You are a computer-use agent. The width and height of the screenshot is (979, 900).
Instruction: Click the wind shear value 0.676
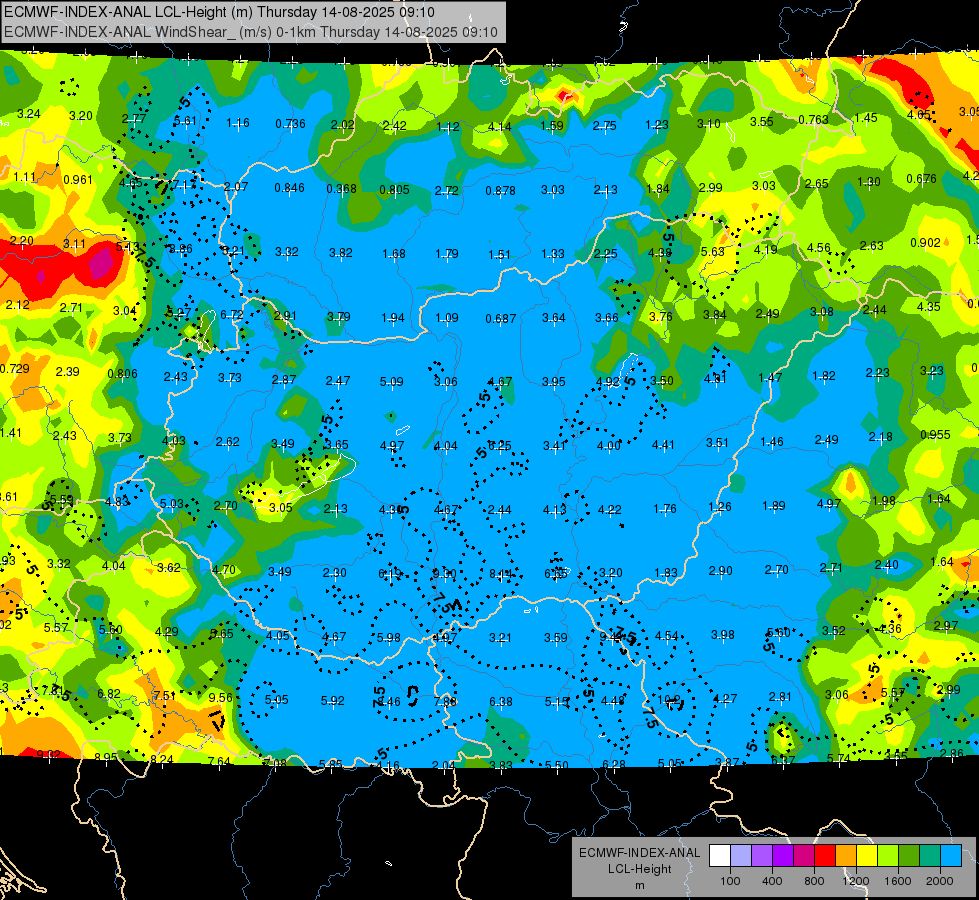tap(922, 179)
